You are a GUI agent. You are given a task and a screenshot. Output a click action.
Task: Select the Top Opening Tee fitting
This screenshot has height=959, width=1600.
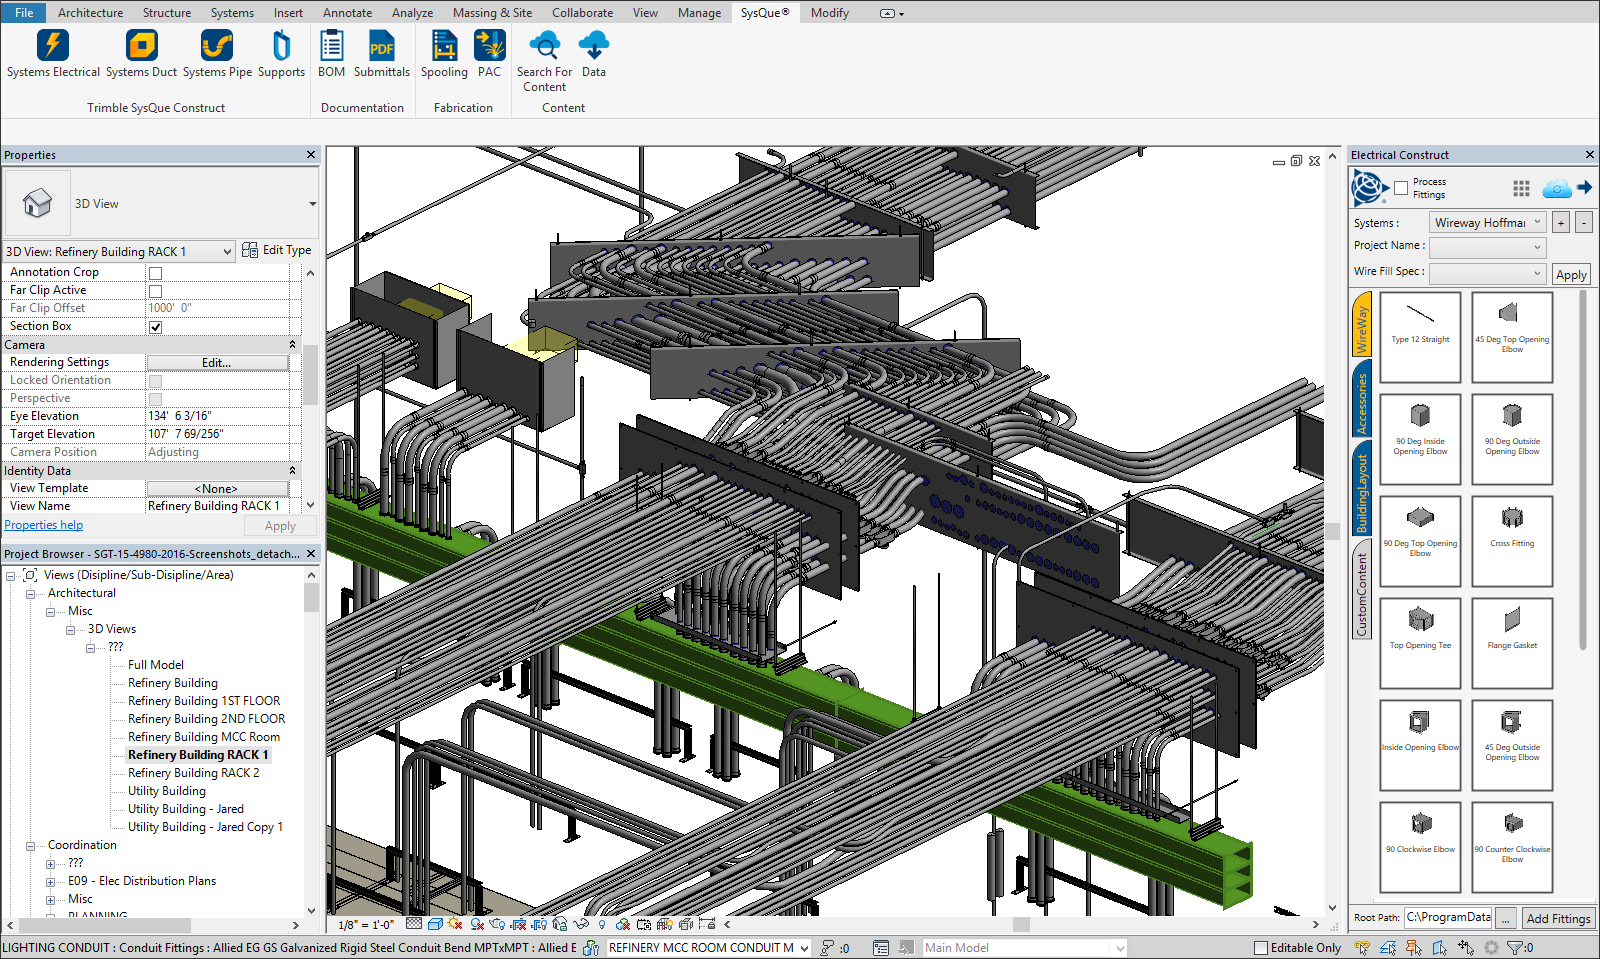1420,643
